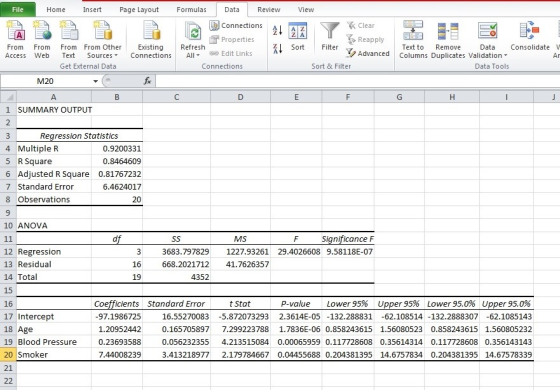The height and width of the screenshot is (390, 560).
Task: Switch to the Formulas tab
Action: click(x=191, y=10)
